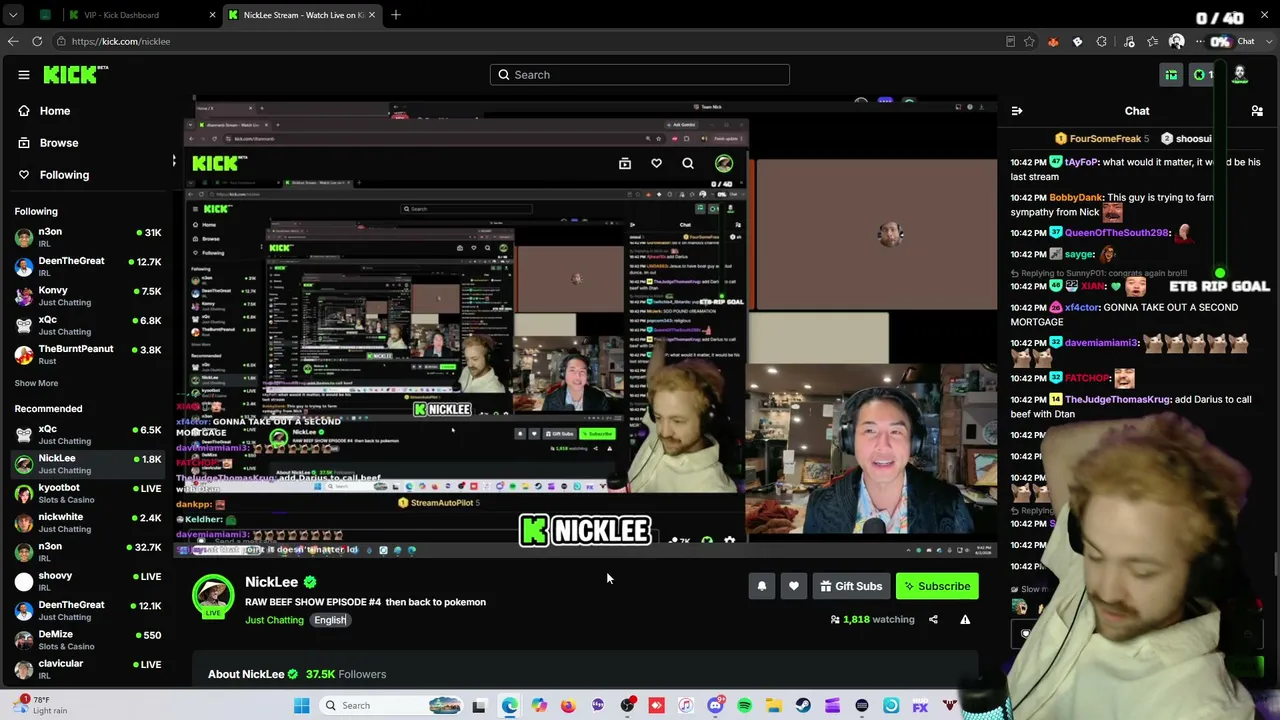Open the Just Chatting category link
The height and width of the screenshot is (720, 1280).
click(x=274, y=620)
